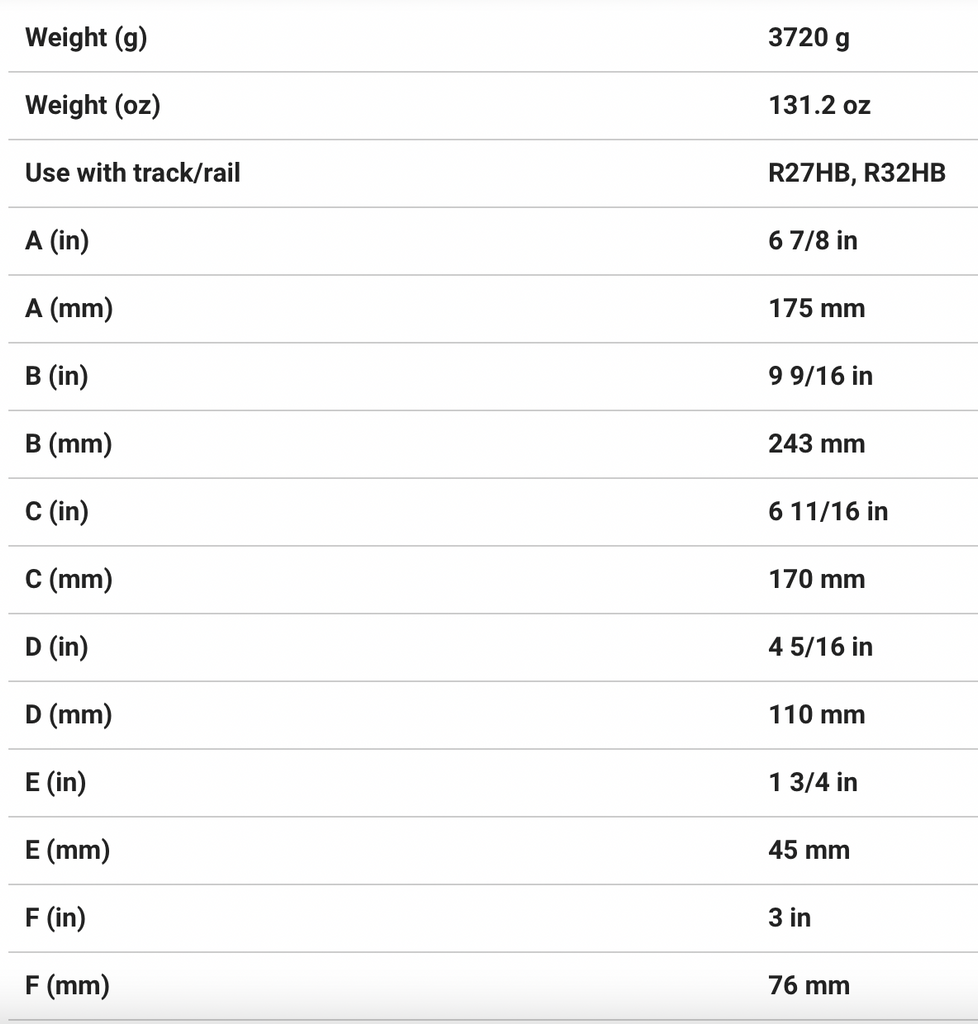Select the 6 7/8 in value
This screenshot has height=1024, width=978.
click(812, 241)
